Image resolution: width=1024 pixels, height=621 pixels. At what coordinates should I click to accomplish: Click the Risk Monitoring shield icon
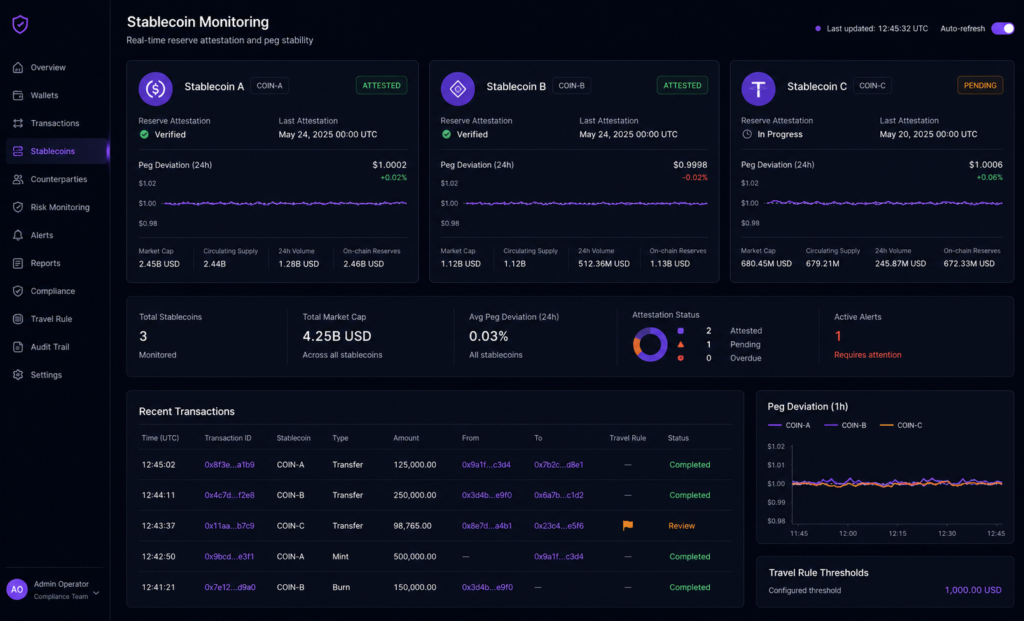(x=18, y=207)
